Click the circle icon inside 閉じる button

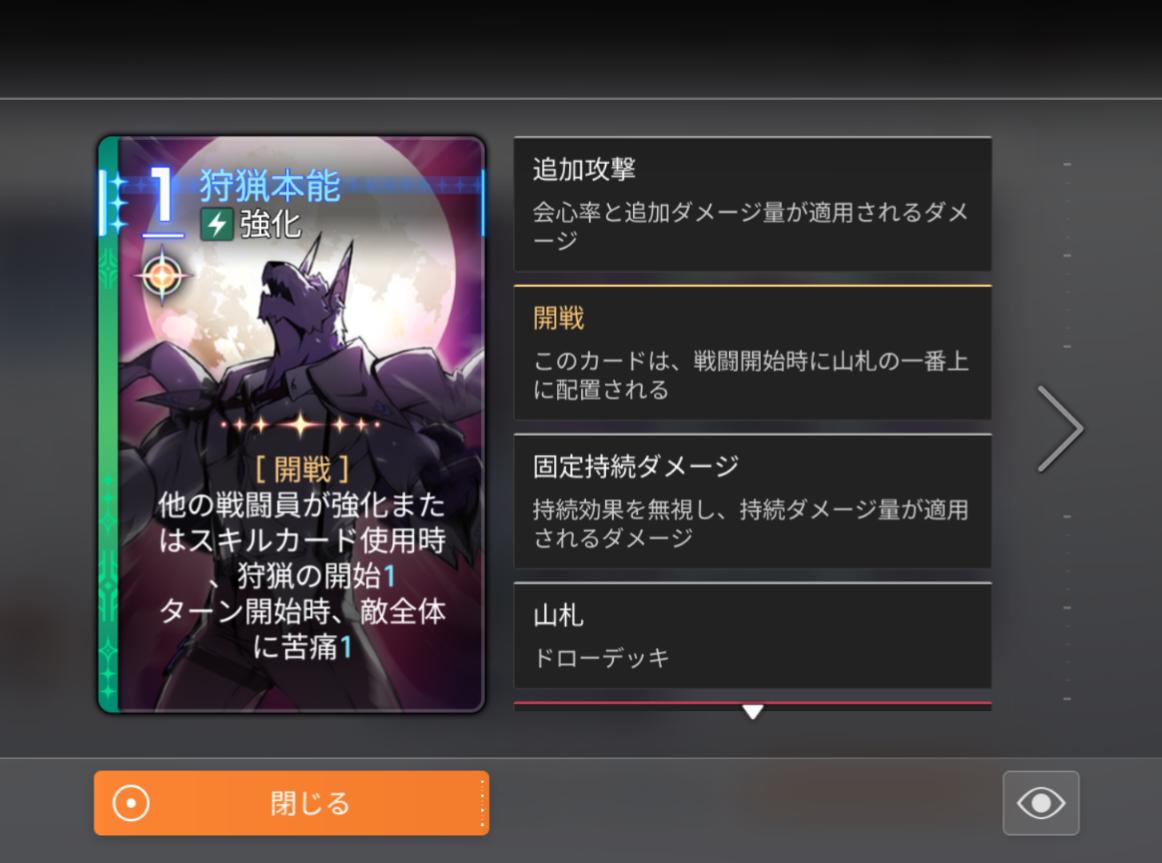(x=131, y=803)
